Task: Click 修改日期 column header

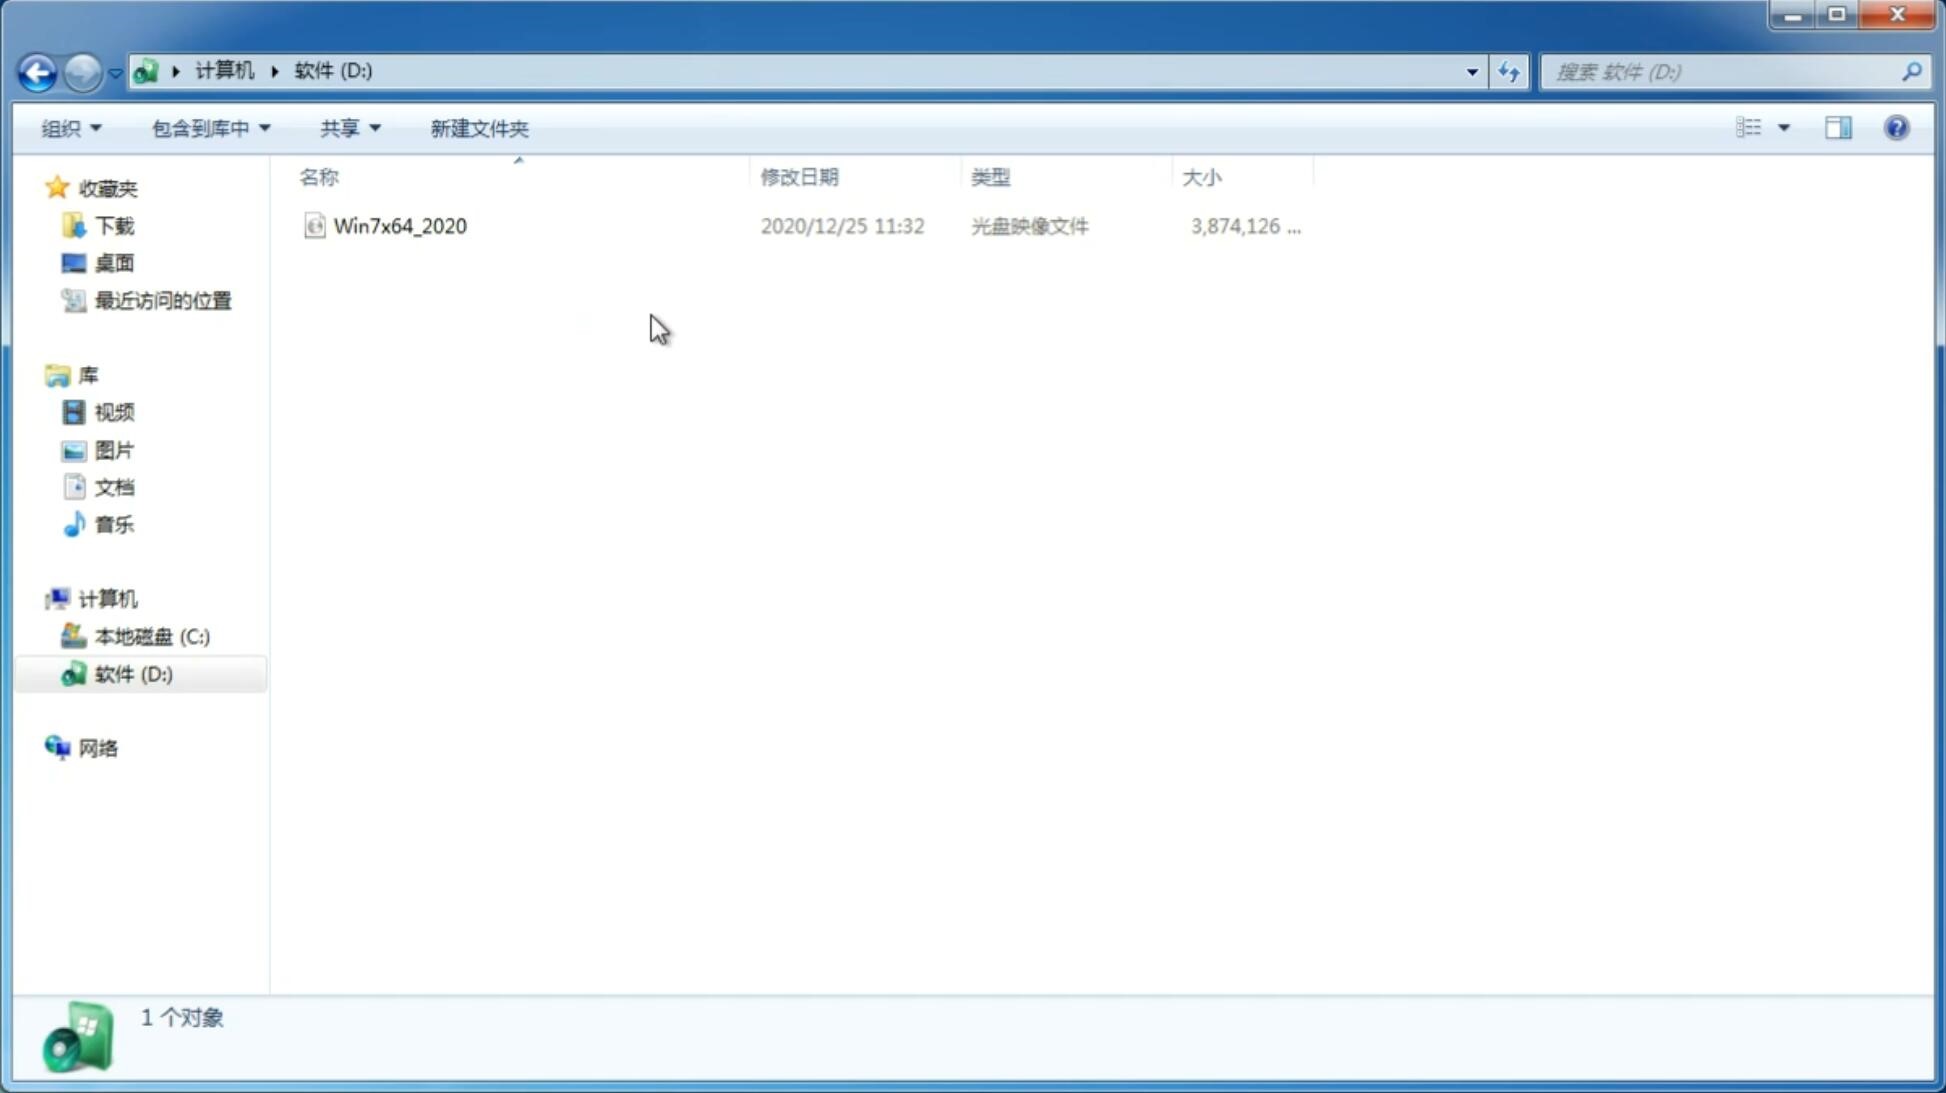Action: point(799,176)
